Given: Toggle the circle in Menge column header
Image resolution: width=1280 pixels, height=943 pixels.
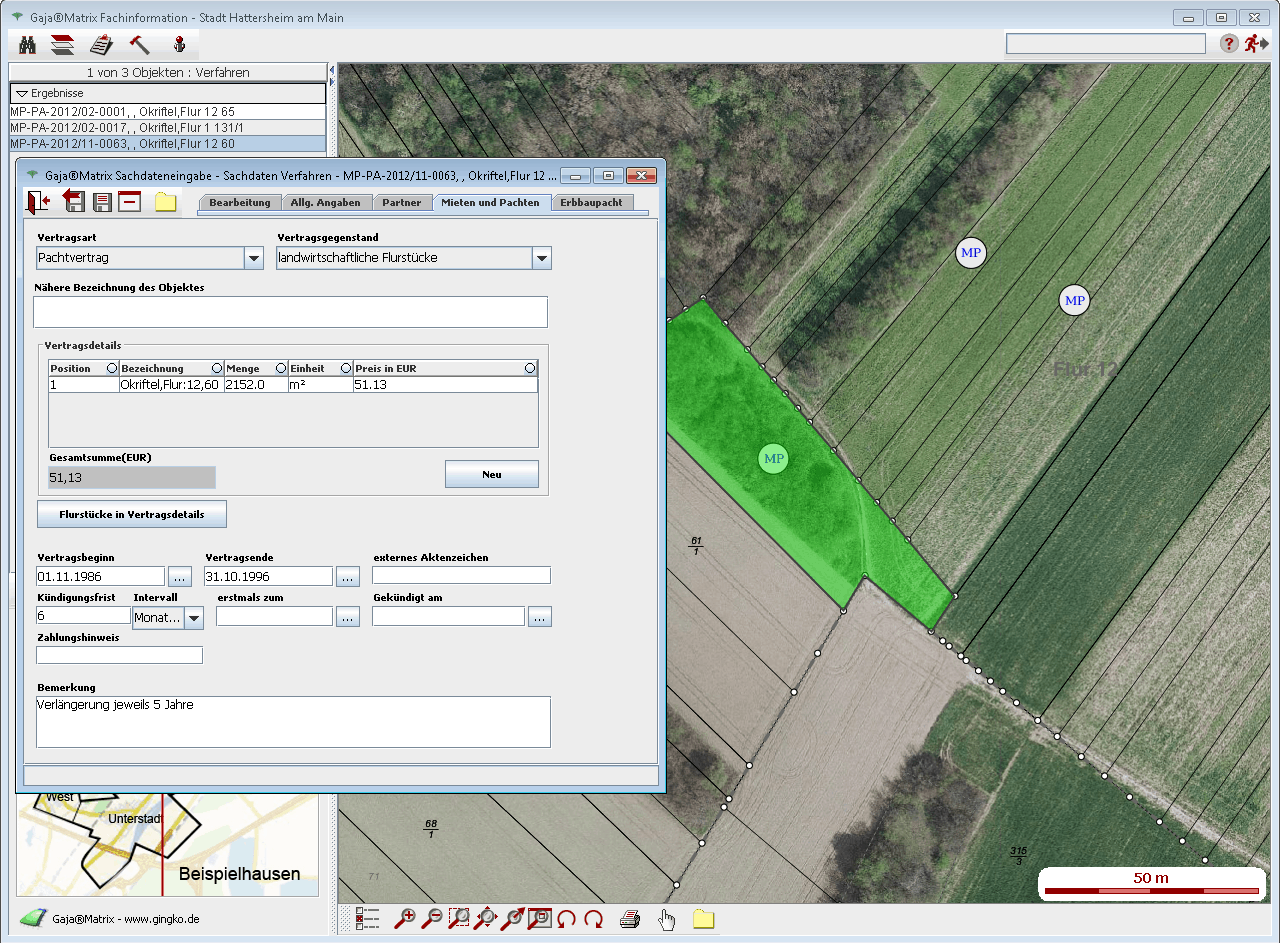Looking at the screenshot, I should [x=279, y=369].
